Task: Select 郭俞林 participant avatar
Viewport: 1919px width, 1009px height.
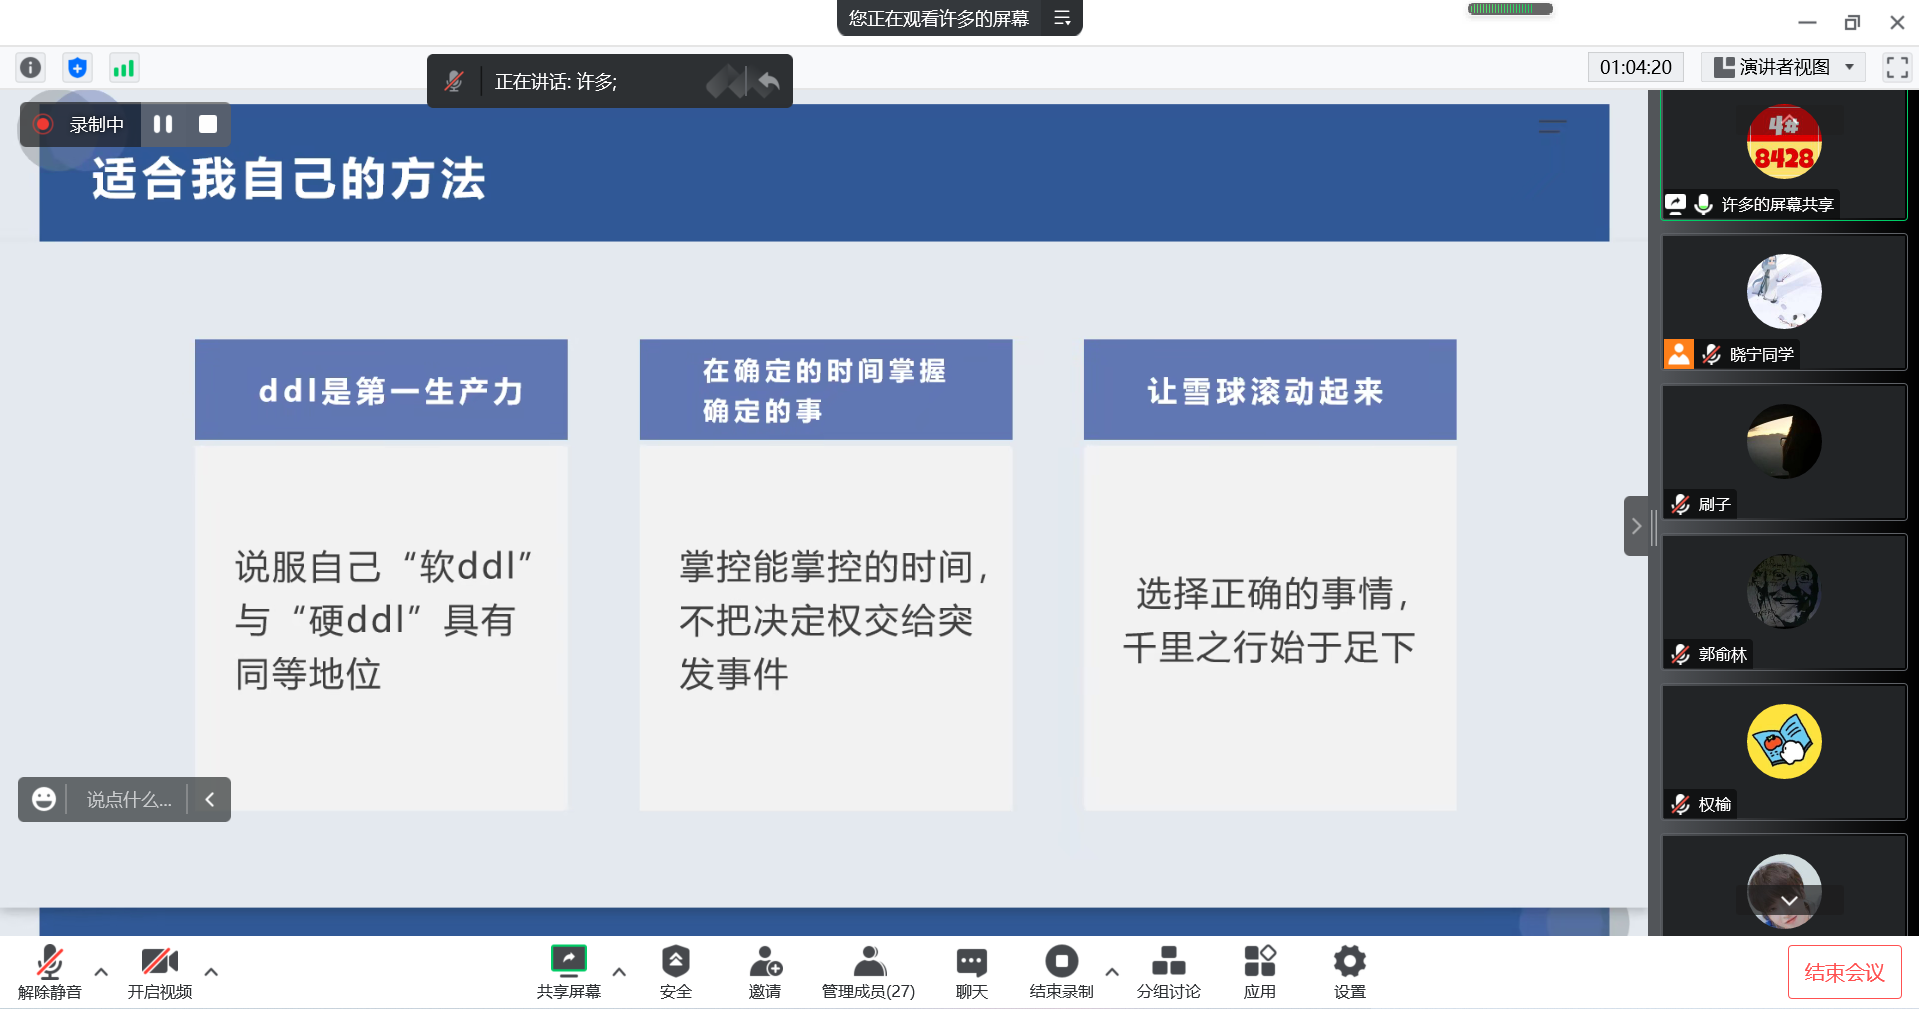Action: click(x=1784, y=591)
